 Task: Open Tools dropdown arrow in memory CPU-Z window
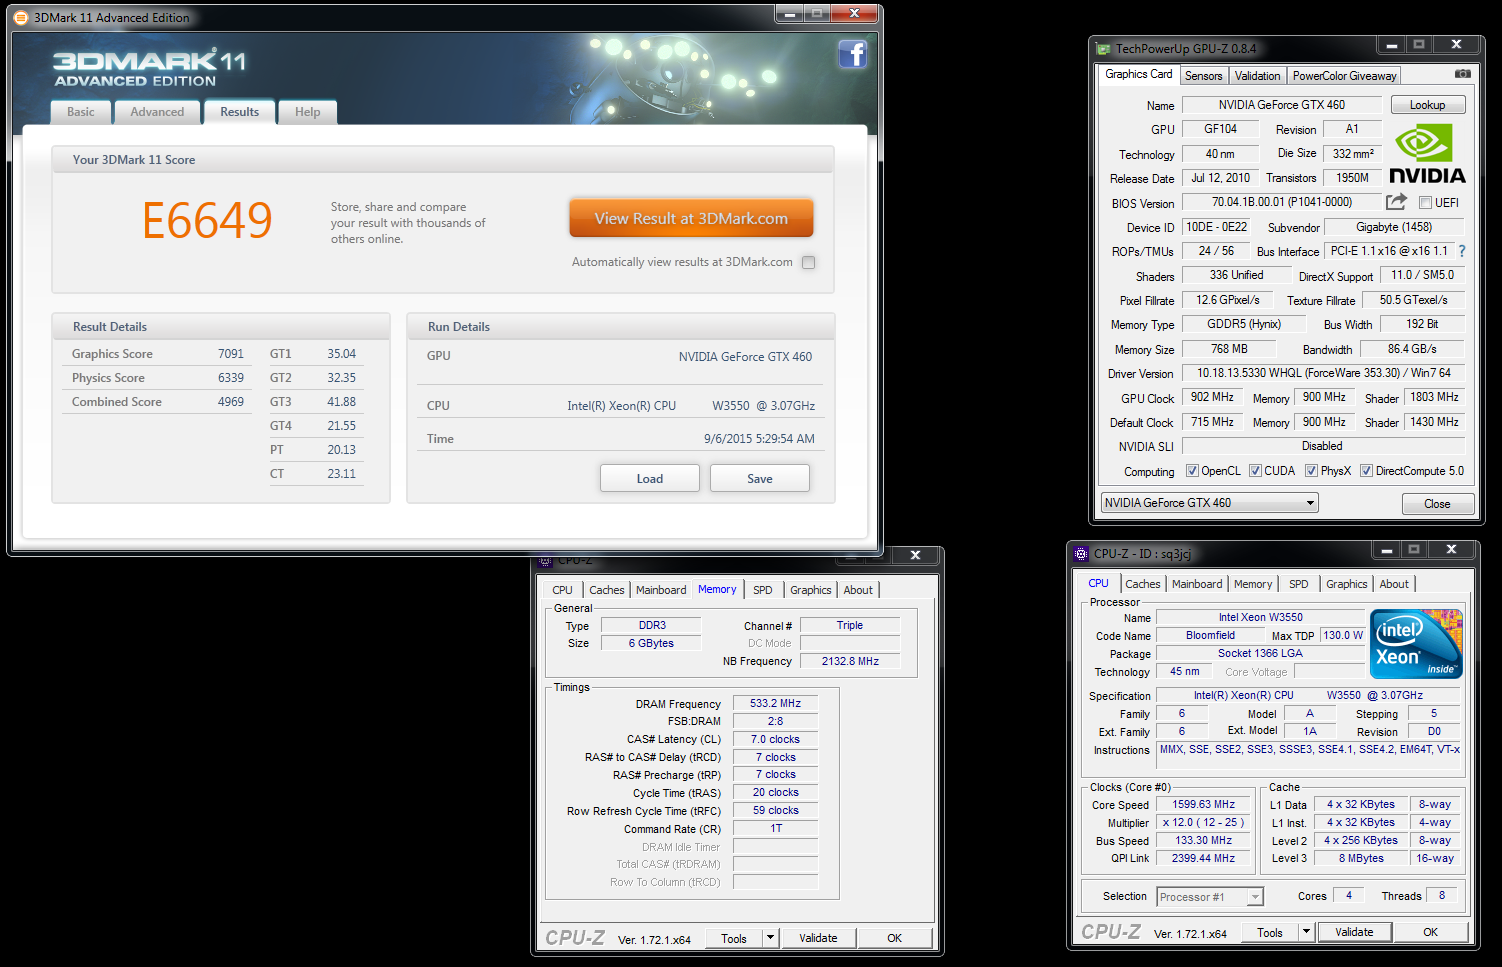(x=770, y=938)
